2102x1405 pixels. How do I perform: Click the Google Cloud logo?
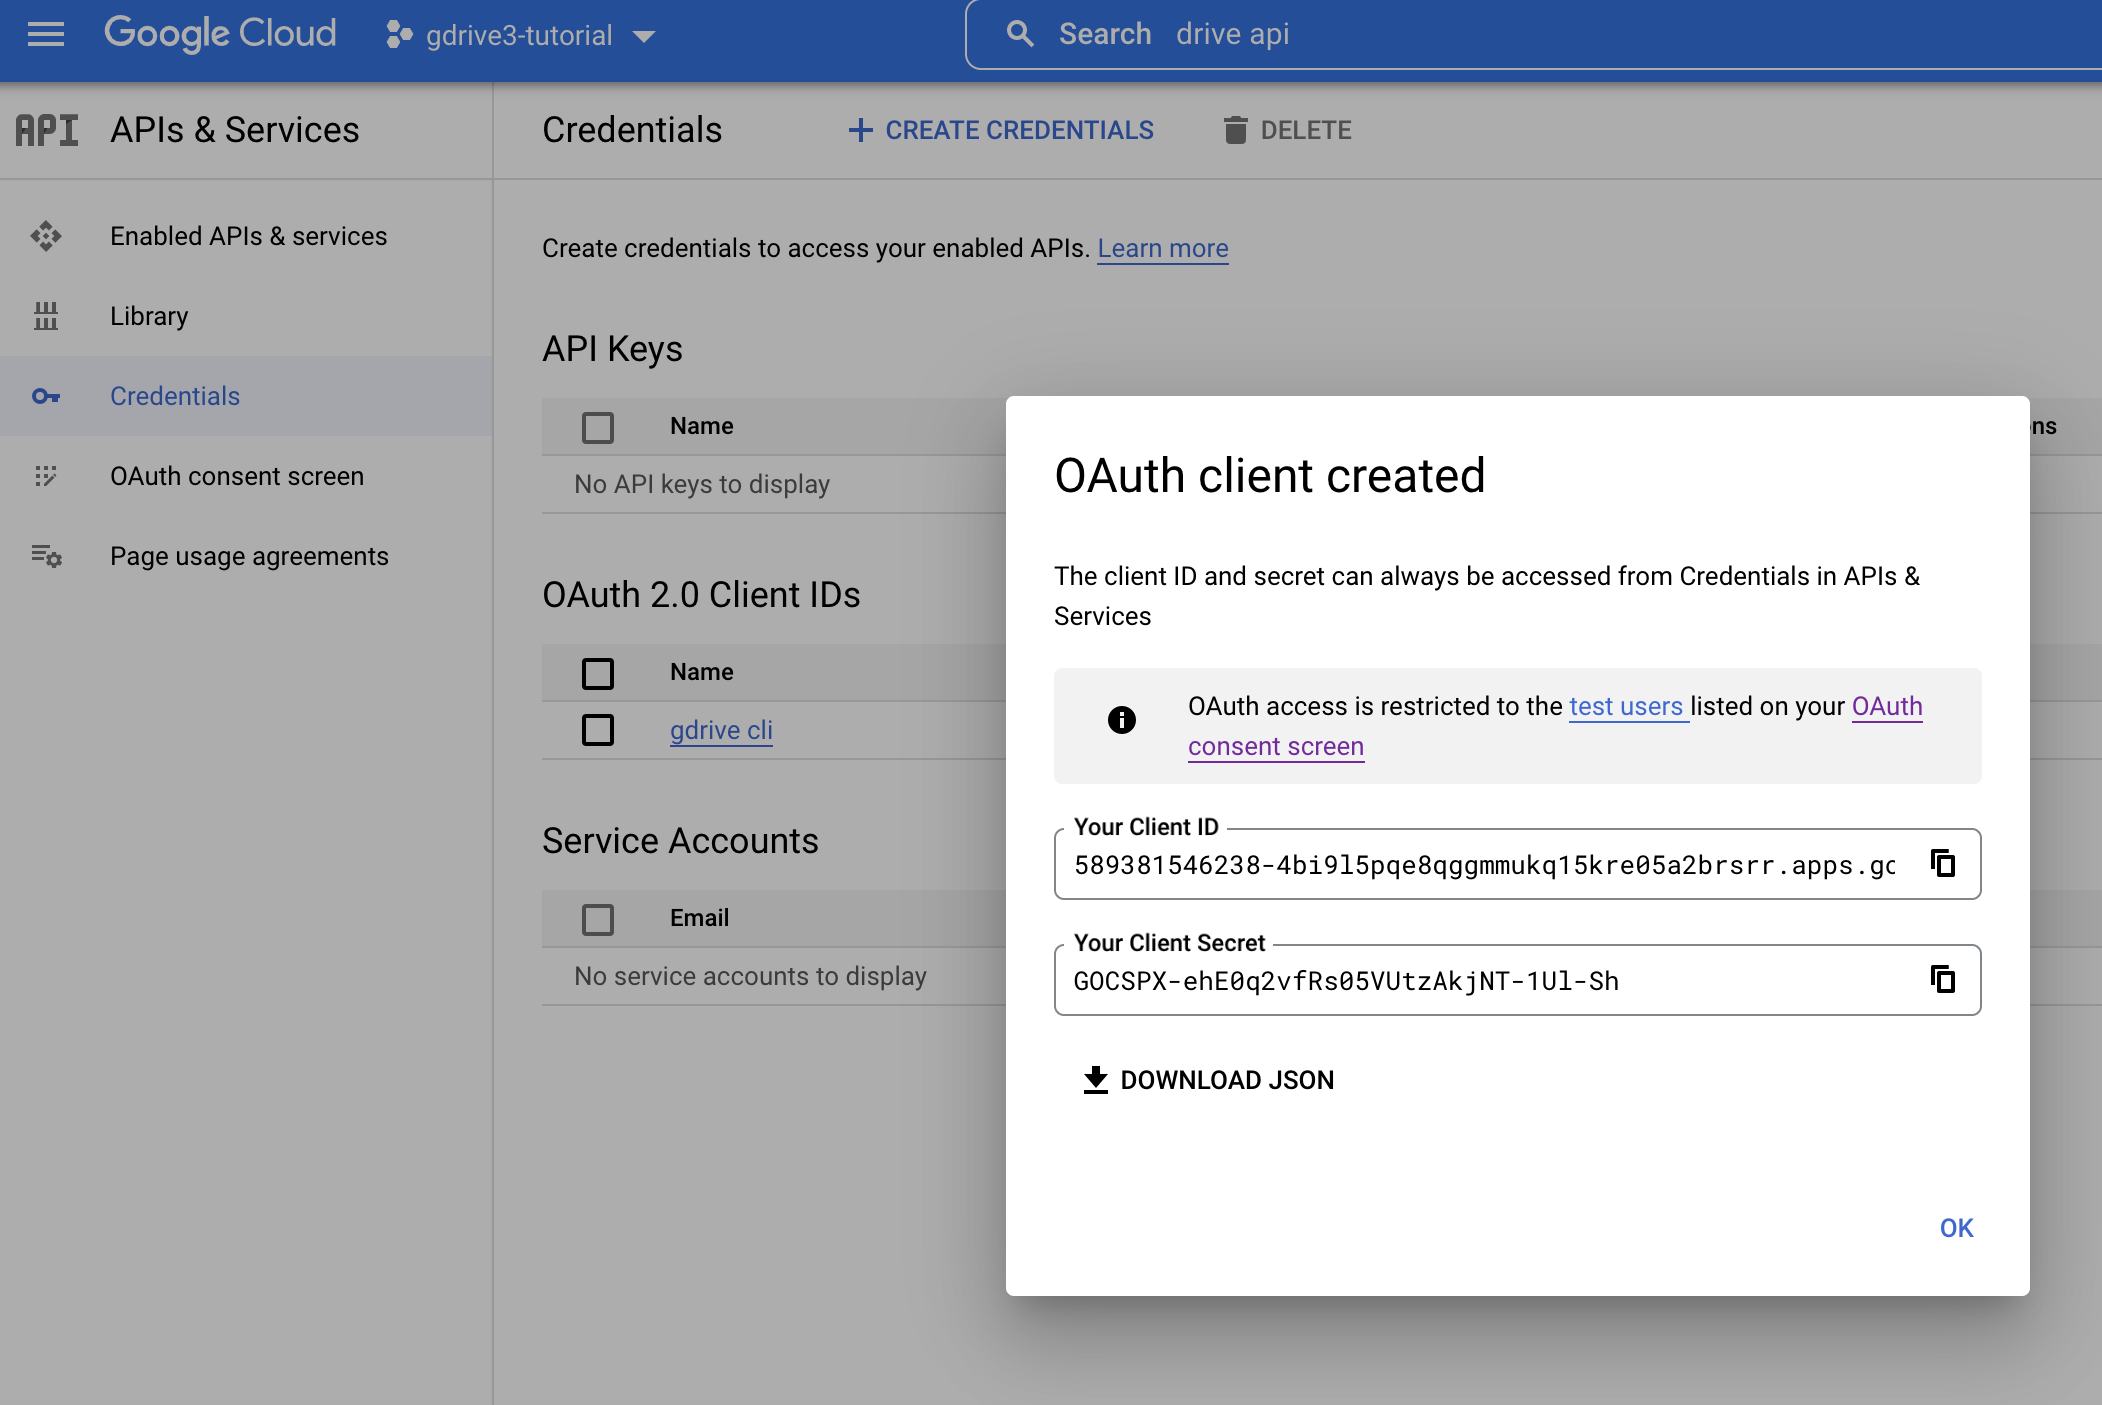pos(220,34)
